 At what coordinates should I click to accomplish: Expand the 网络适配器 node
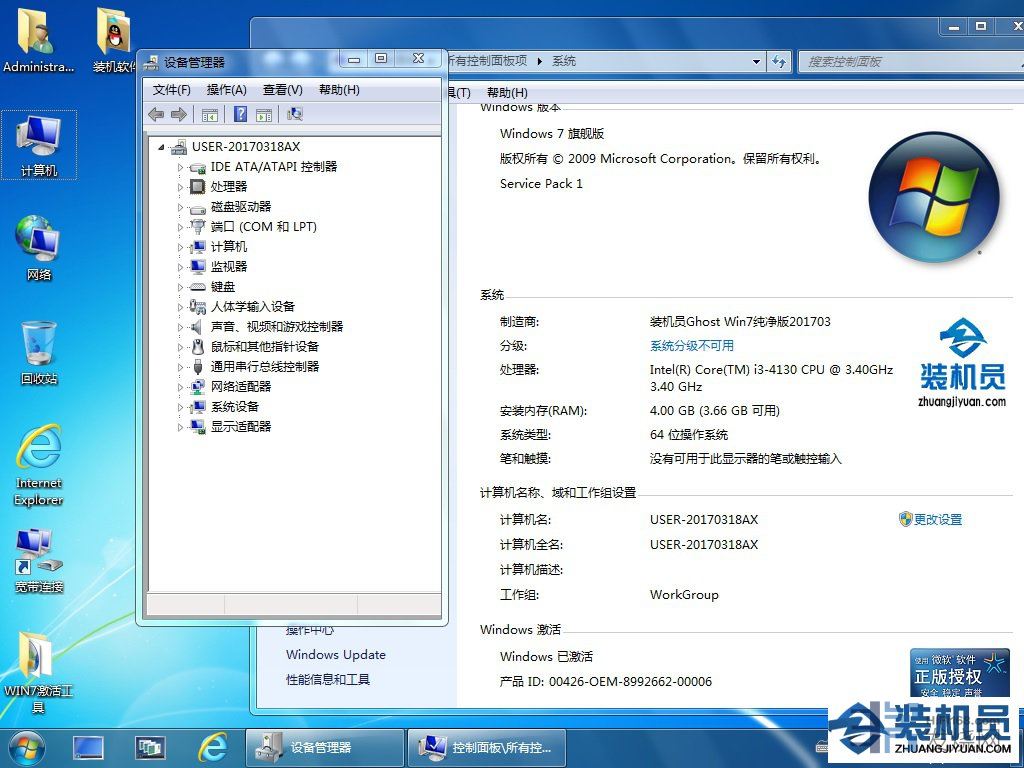[181, 387]
